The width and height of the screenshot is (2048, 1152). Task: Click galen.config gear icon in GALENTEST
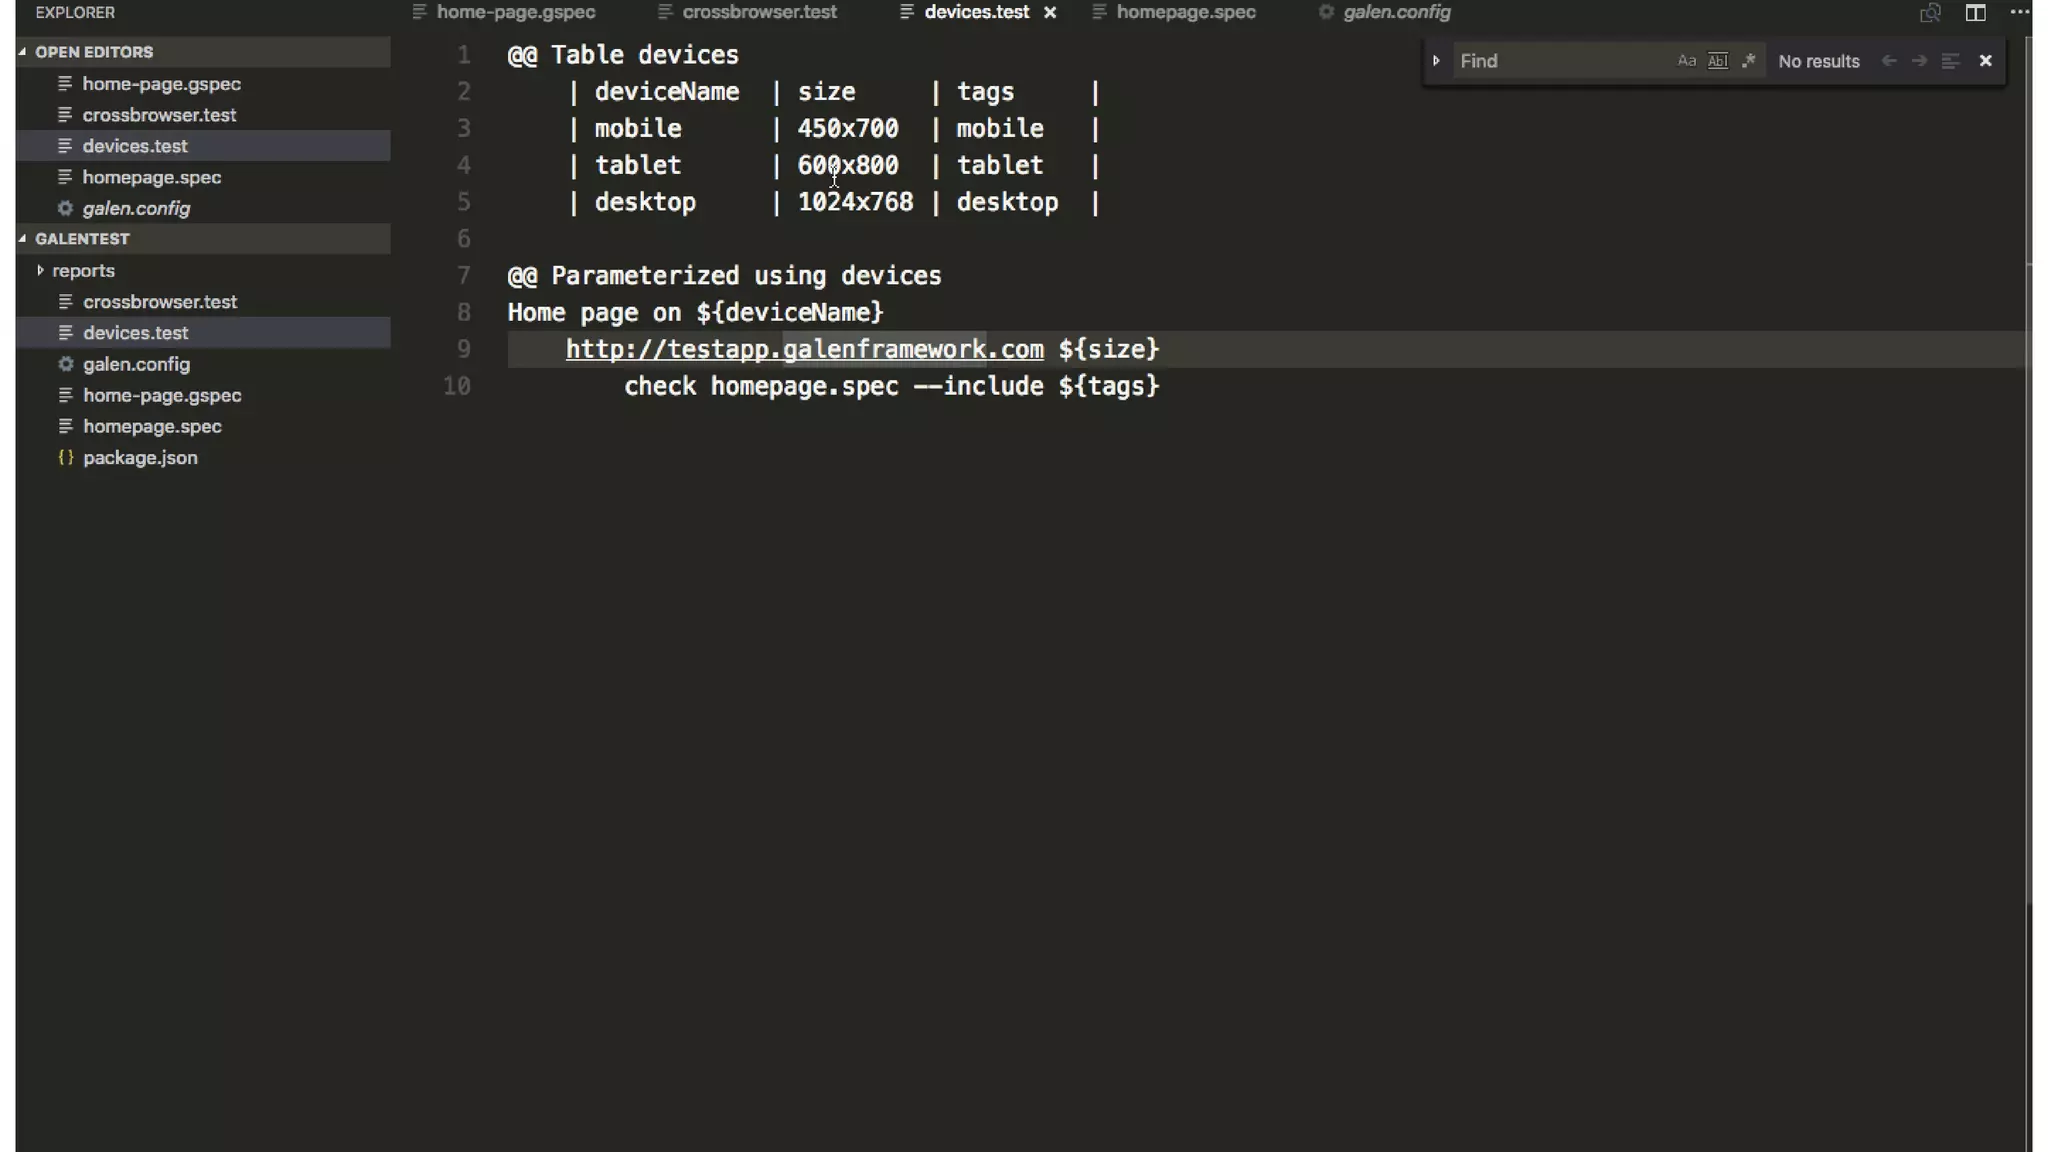(x=66, y=364)
